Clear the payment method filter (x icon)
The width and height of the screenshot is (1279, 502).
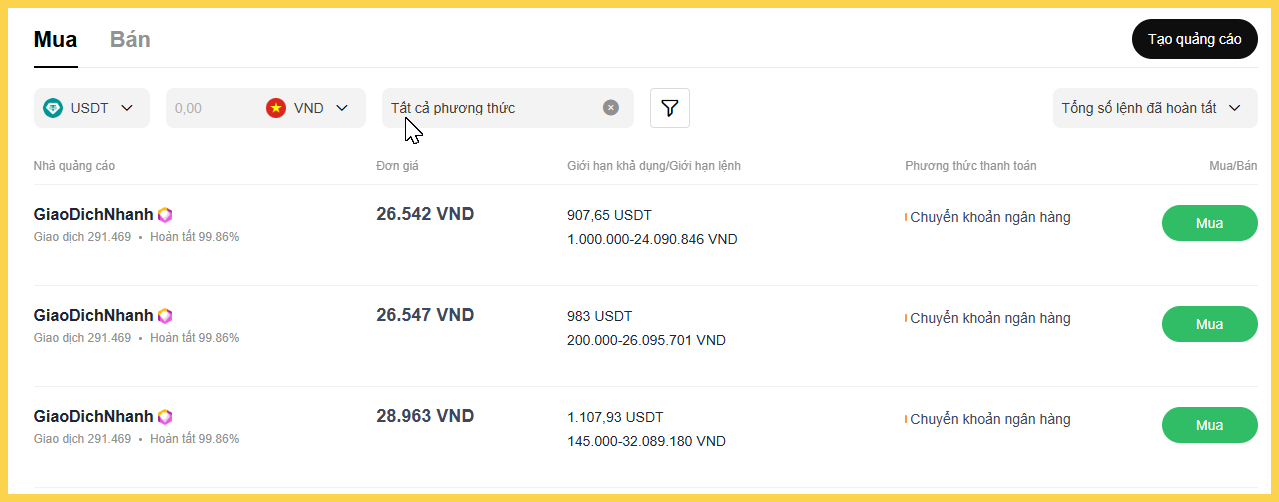pyautogui.click(x=611, y=108)
